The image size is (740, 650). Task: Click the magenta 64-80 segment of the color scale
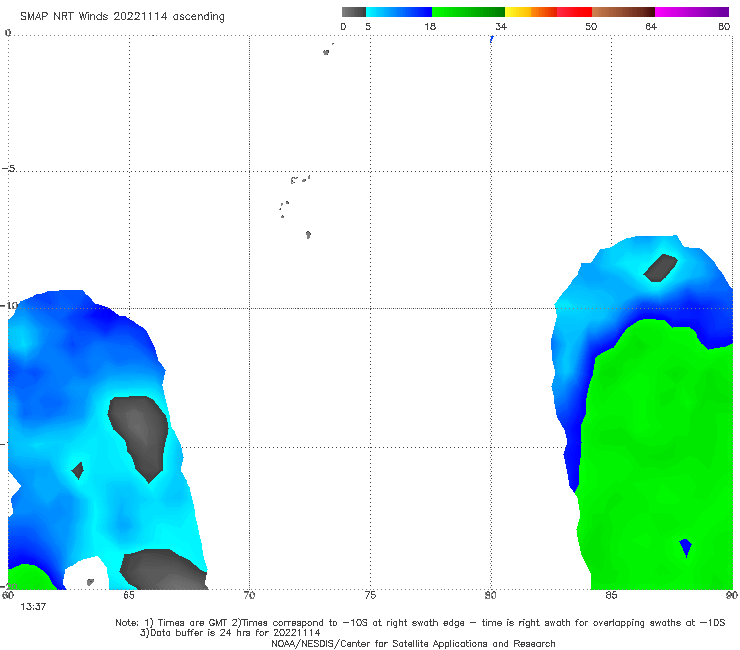point(692,12)
